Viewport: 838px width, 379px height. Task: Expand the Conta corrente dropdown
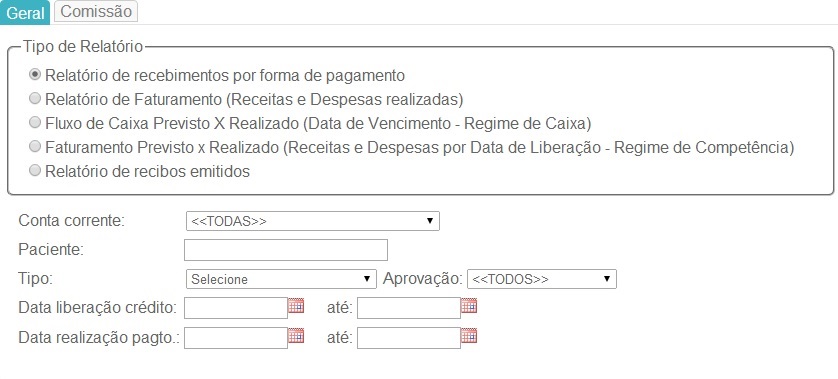coord(313,221)
